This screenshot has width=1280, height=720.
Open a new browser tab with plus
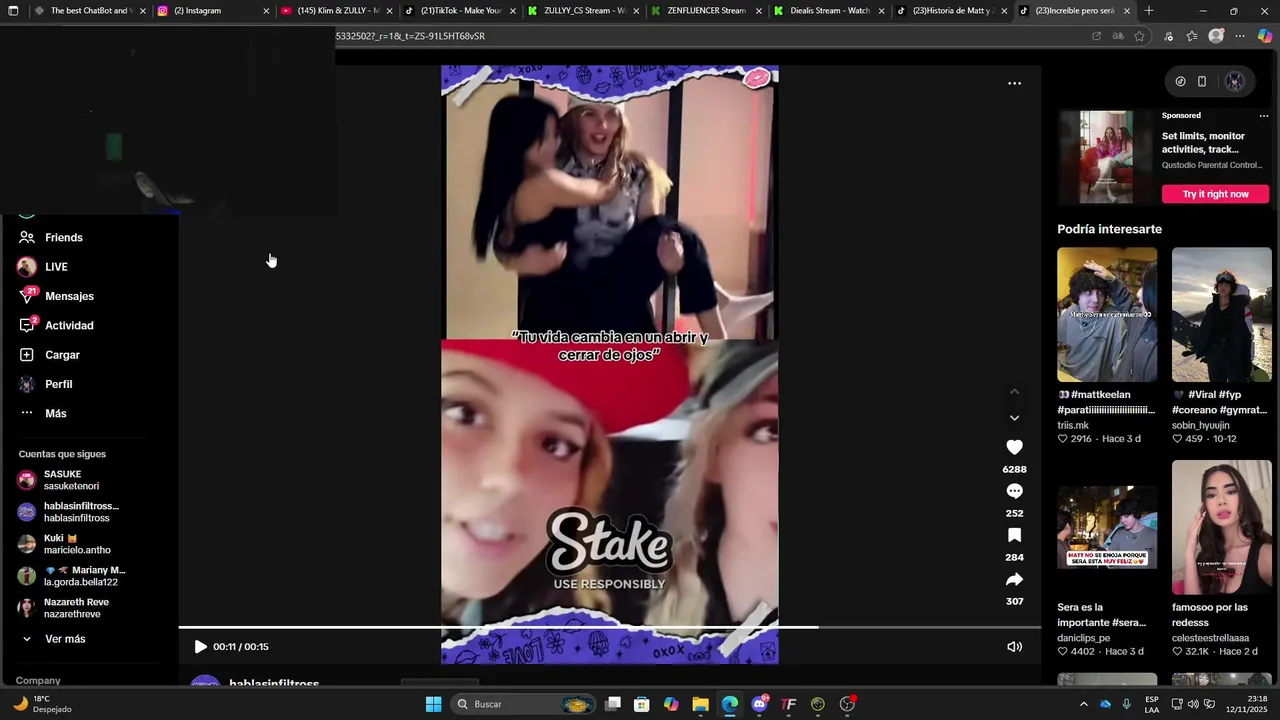tap(1149, 11)
